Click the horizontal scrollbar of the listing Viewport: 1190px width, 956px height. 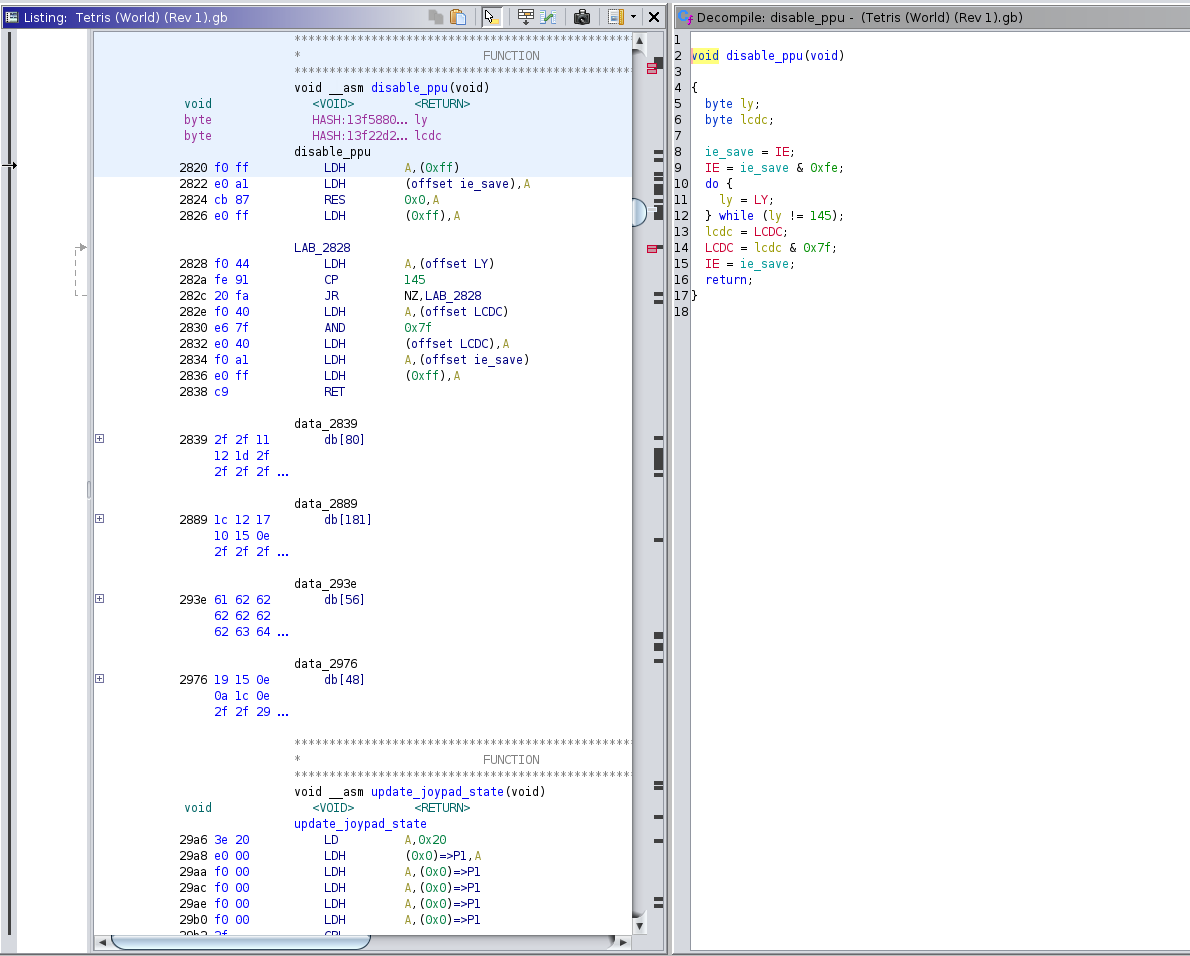pos(240,942)
